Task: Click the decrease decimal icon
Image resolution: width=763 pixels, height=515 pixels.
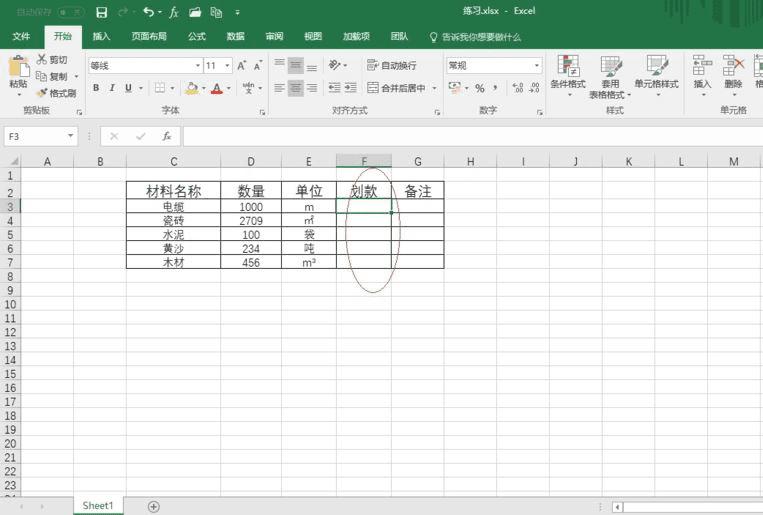Action: (534, 88)
